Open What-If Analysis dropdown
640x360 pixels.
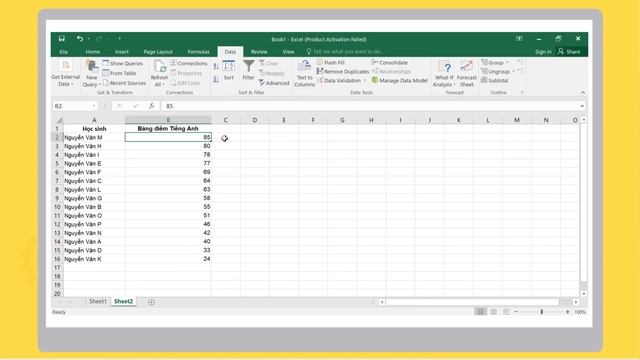(444, 73)
